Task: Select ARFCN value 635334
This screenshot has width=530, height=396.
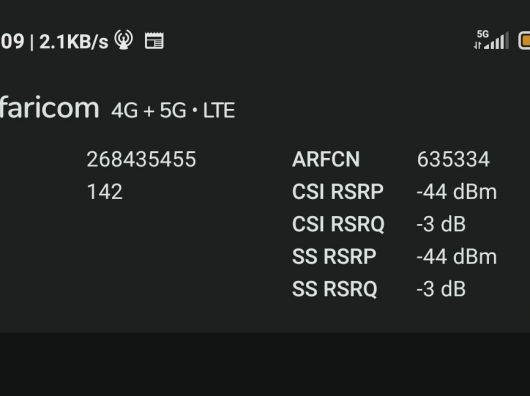Action: pos(453,159)
